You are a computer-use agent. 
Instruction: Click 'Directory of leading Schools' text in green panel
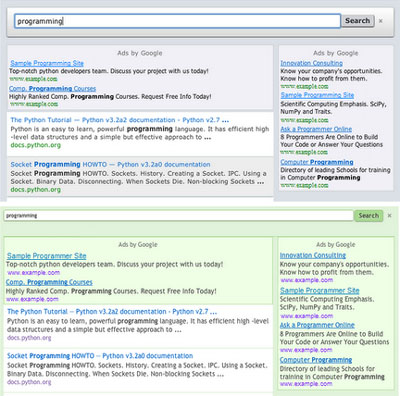pyautogui.click(x=332, y=373)
